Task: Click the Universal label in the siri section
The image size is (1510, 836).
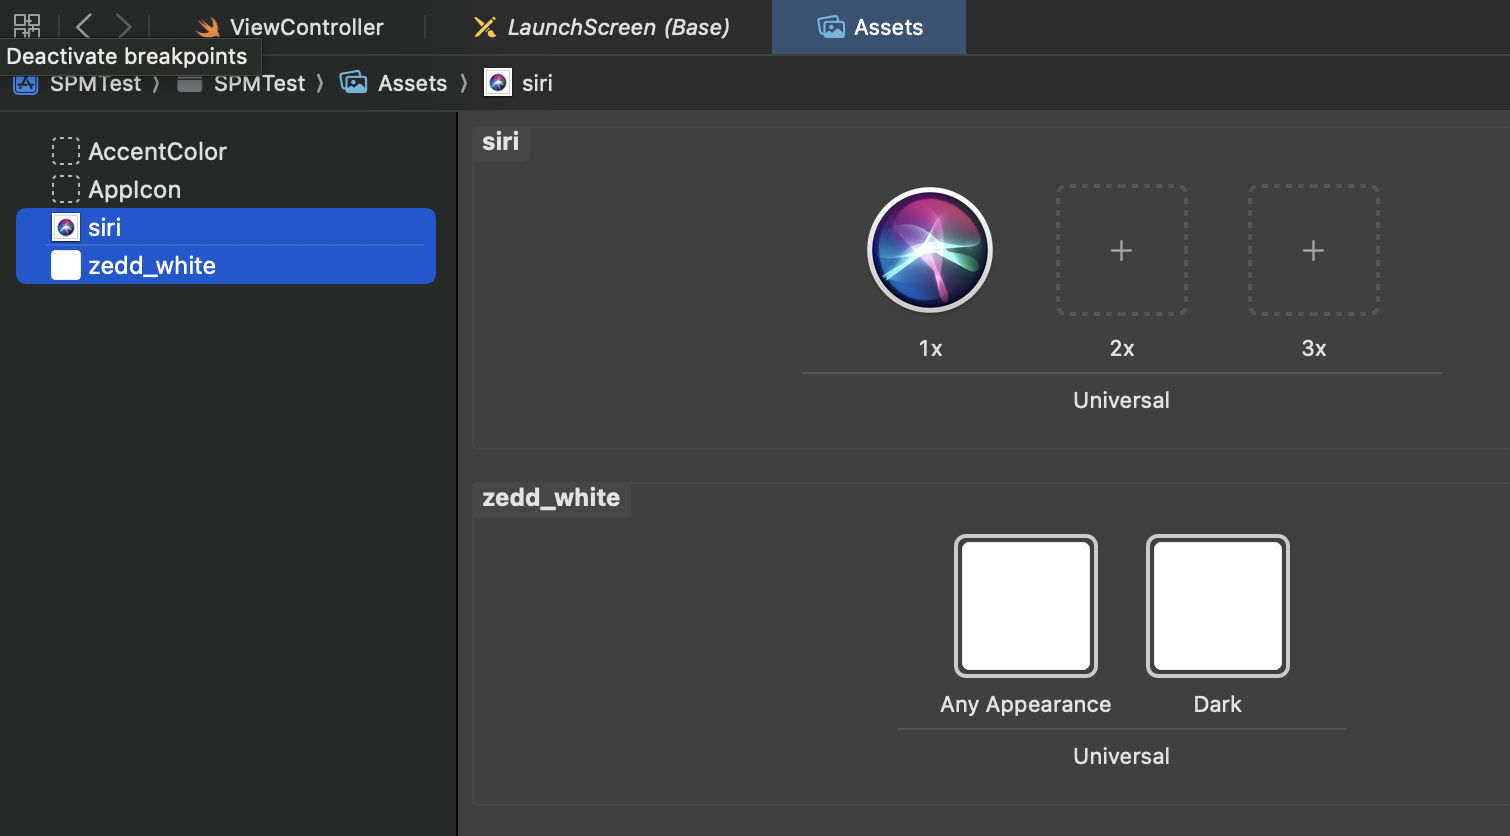Action: tap(1121, 400)
